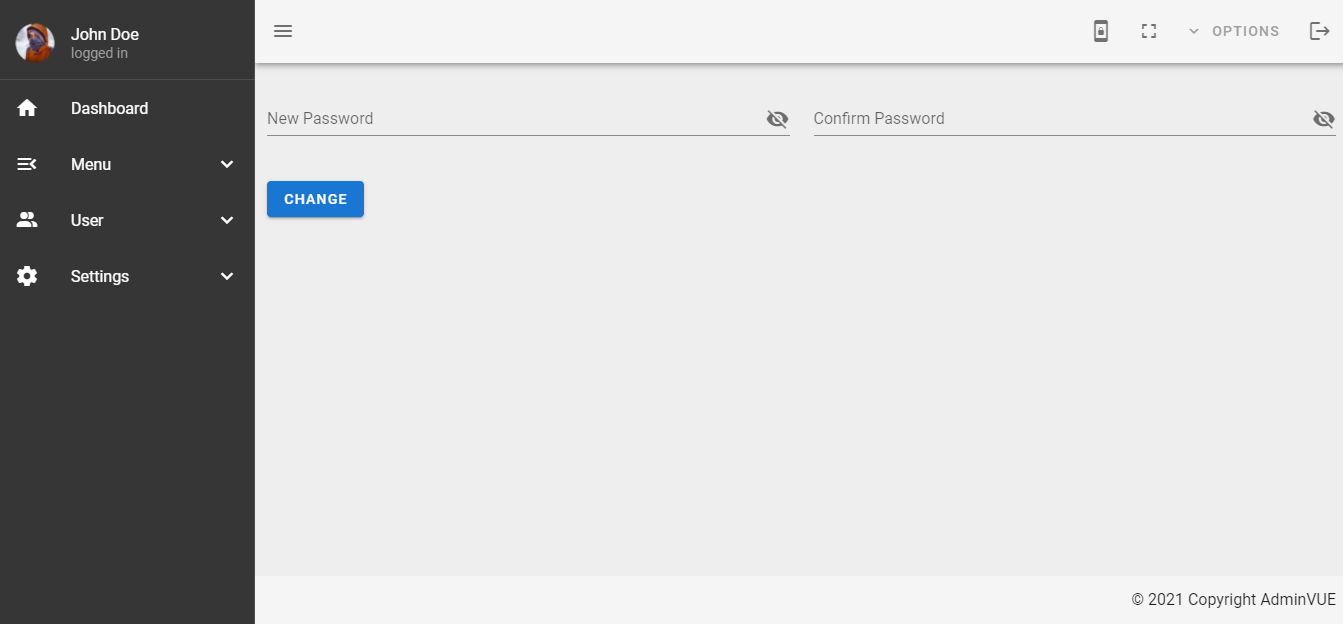This screenshot has height=624, width=1343.
Task: Toggle fullscreen mode icon
Action: point(1149,31)
